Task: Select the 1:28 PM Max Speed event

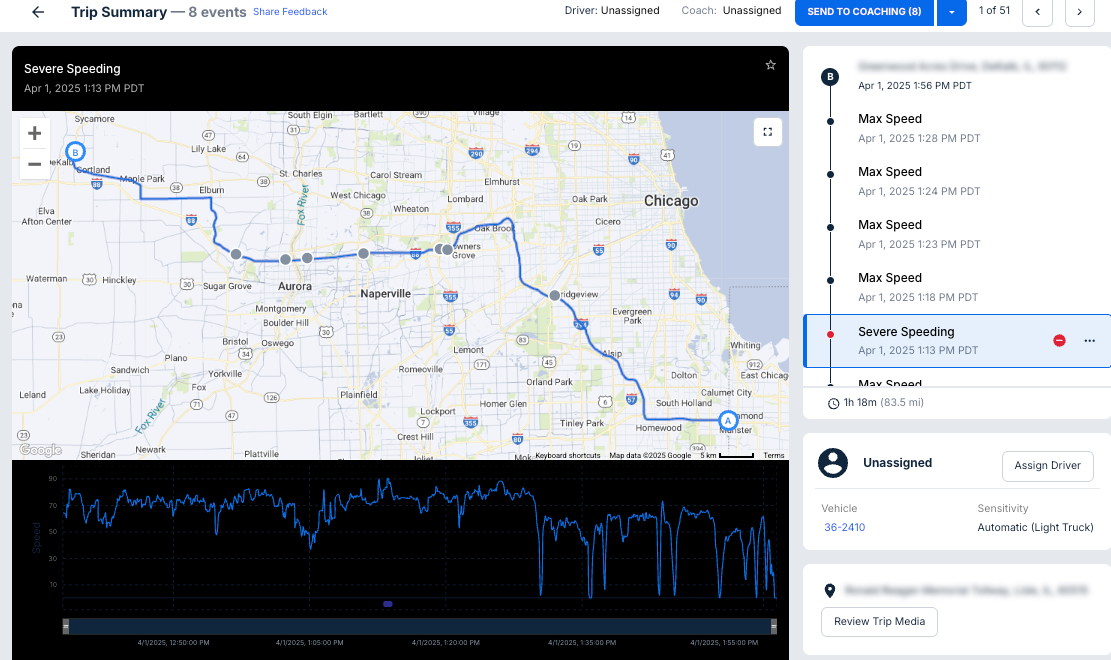Action: click(918, 128)
